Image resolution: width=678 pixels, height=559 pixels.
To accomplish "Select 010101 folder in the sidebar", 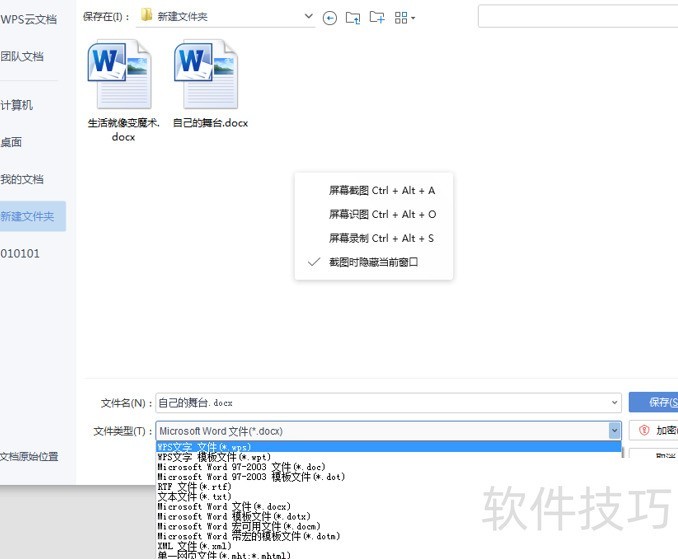I will click(20, 253).
